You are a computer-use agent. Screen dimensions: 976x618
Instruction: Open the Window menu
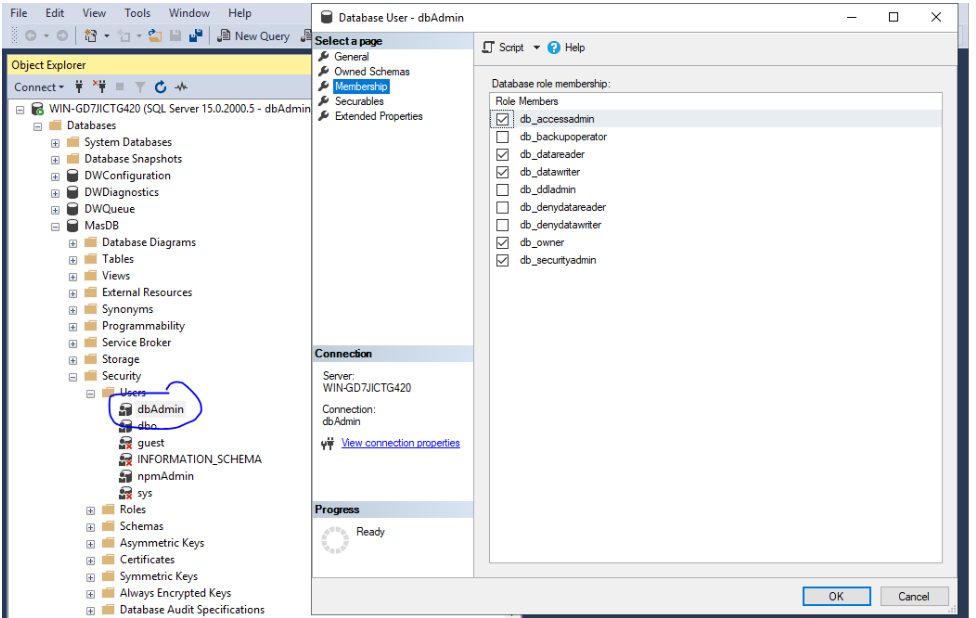[x=189, y=13]
